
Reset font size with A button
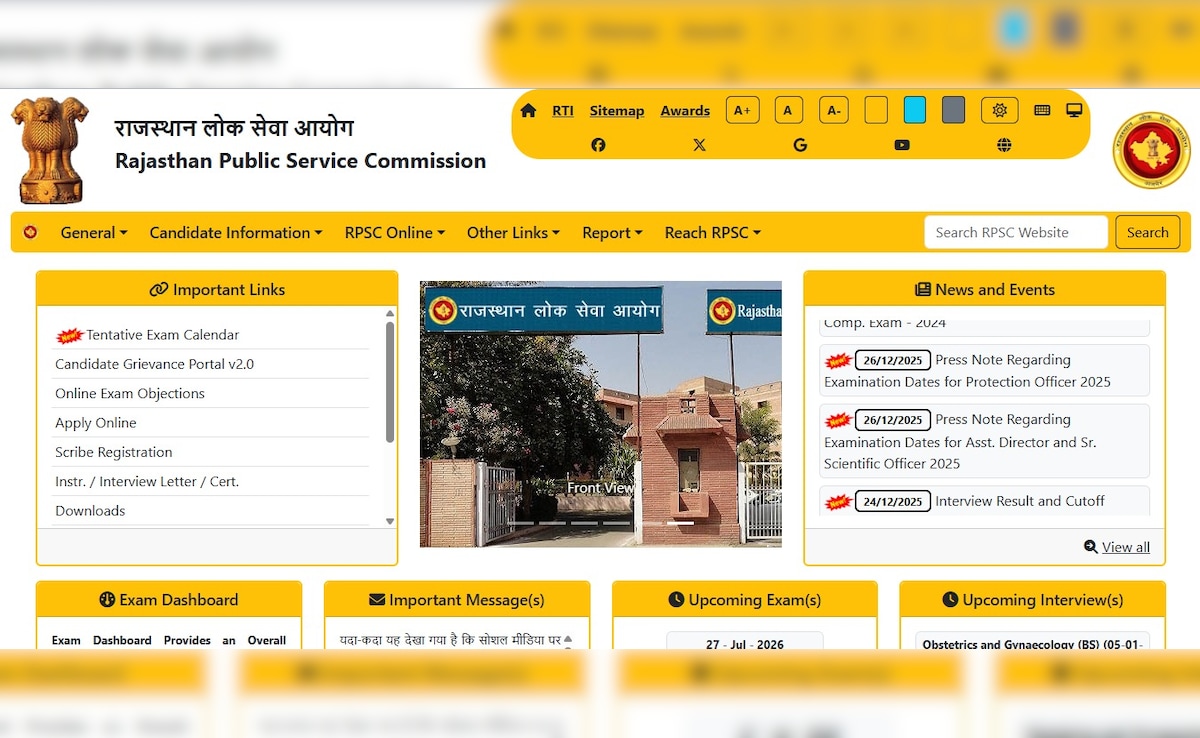[x=788, y=111]
